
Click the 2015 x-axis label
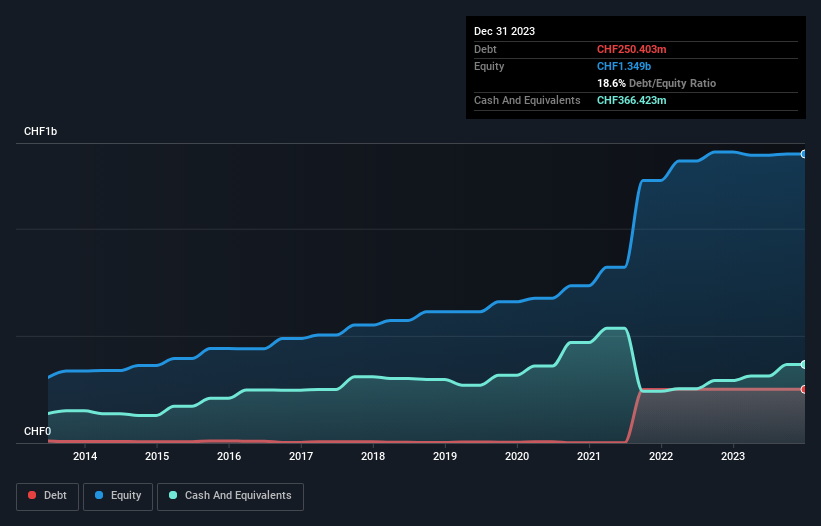pyautogui.click(x=157, y=456)
